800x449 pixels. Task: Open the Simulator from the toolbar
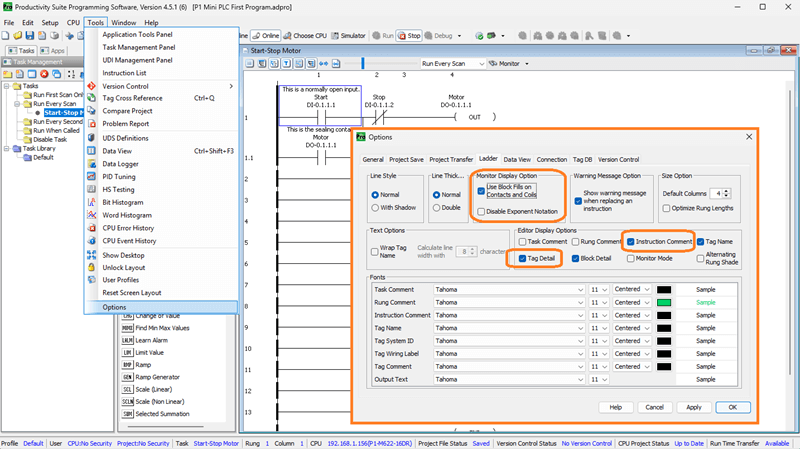pyautogui.click(x=347, y=35)
